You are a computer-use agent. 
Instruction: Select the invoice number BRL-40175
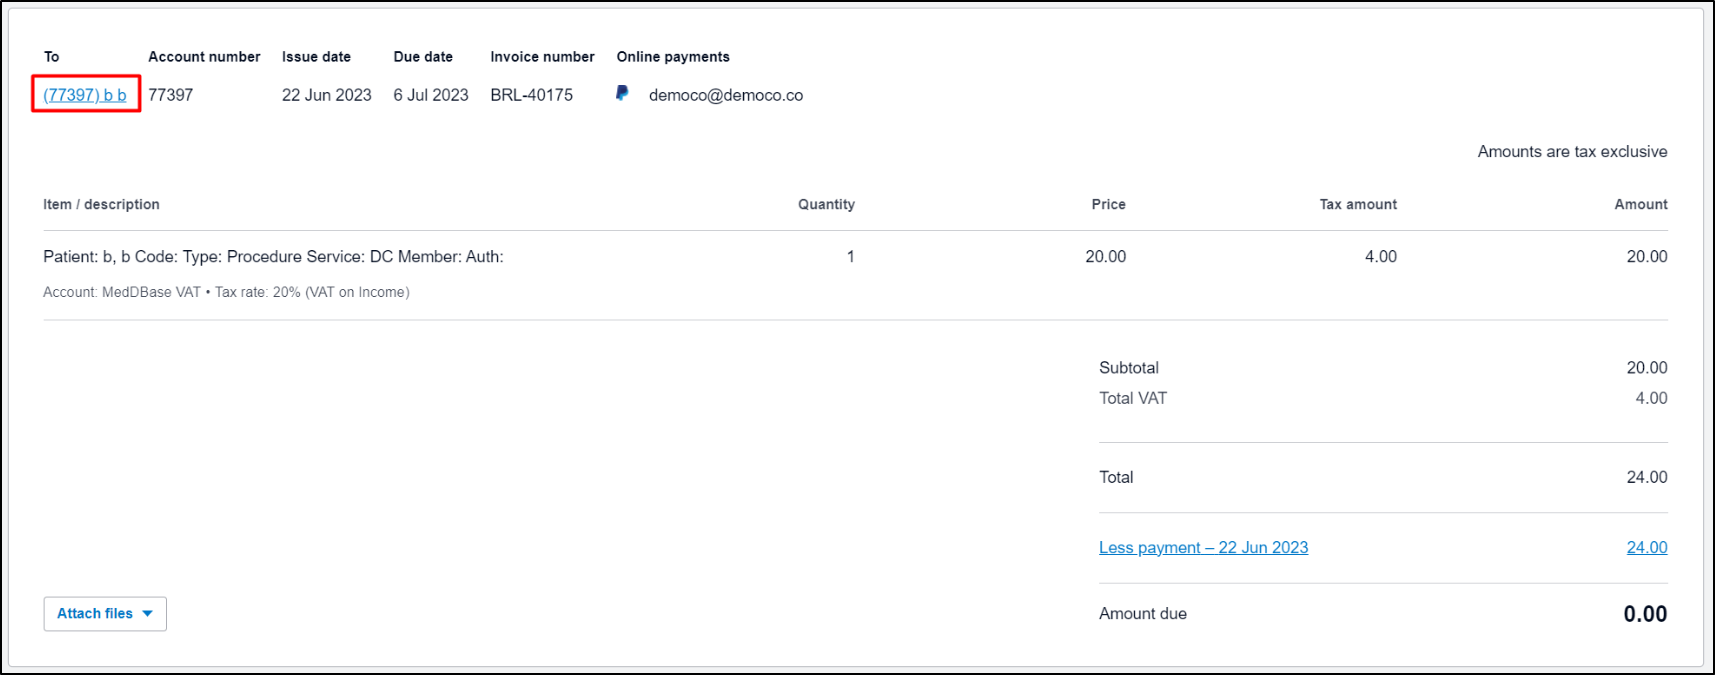coord(531,95)
